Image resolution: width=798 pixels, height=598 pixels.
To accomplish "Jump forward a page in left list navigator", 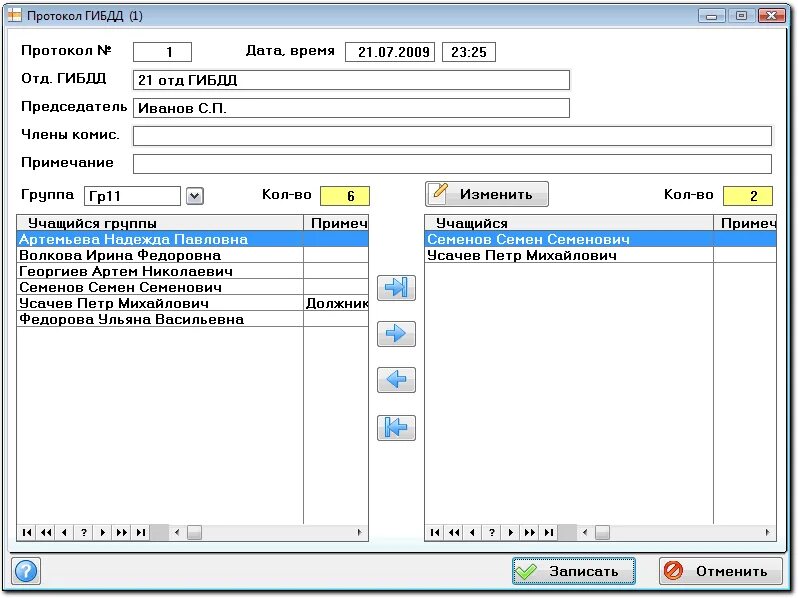I will [x=122, y=532].
